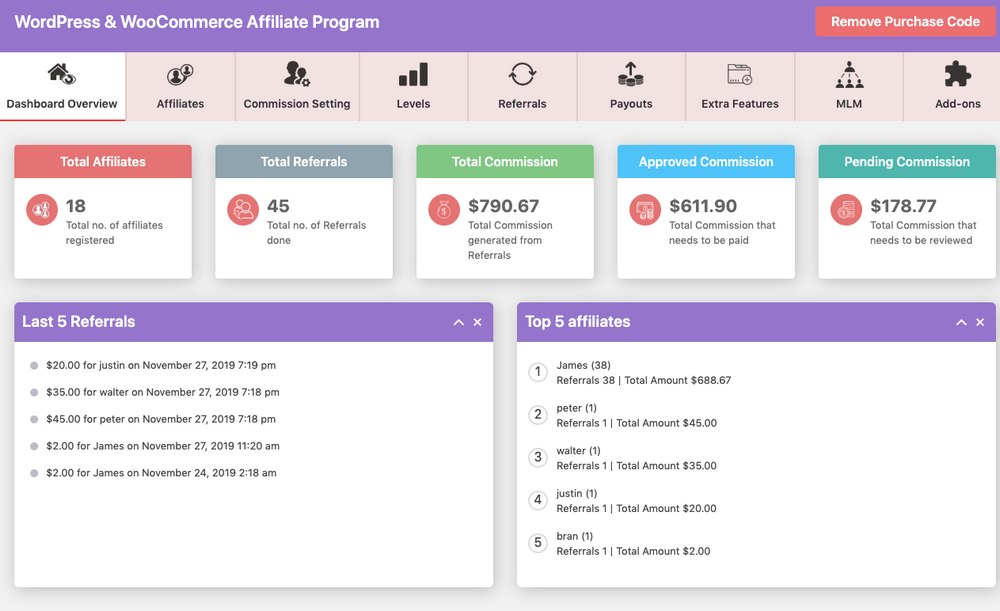Open the Commission Setting tab

(x=297, y=87)
